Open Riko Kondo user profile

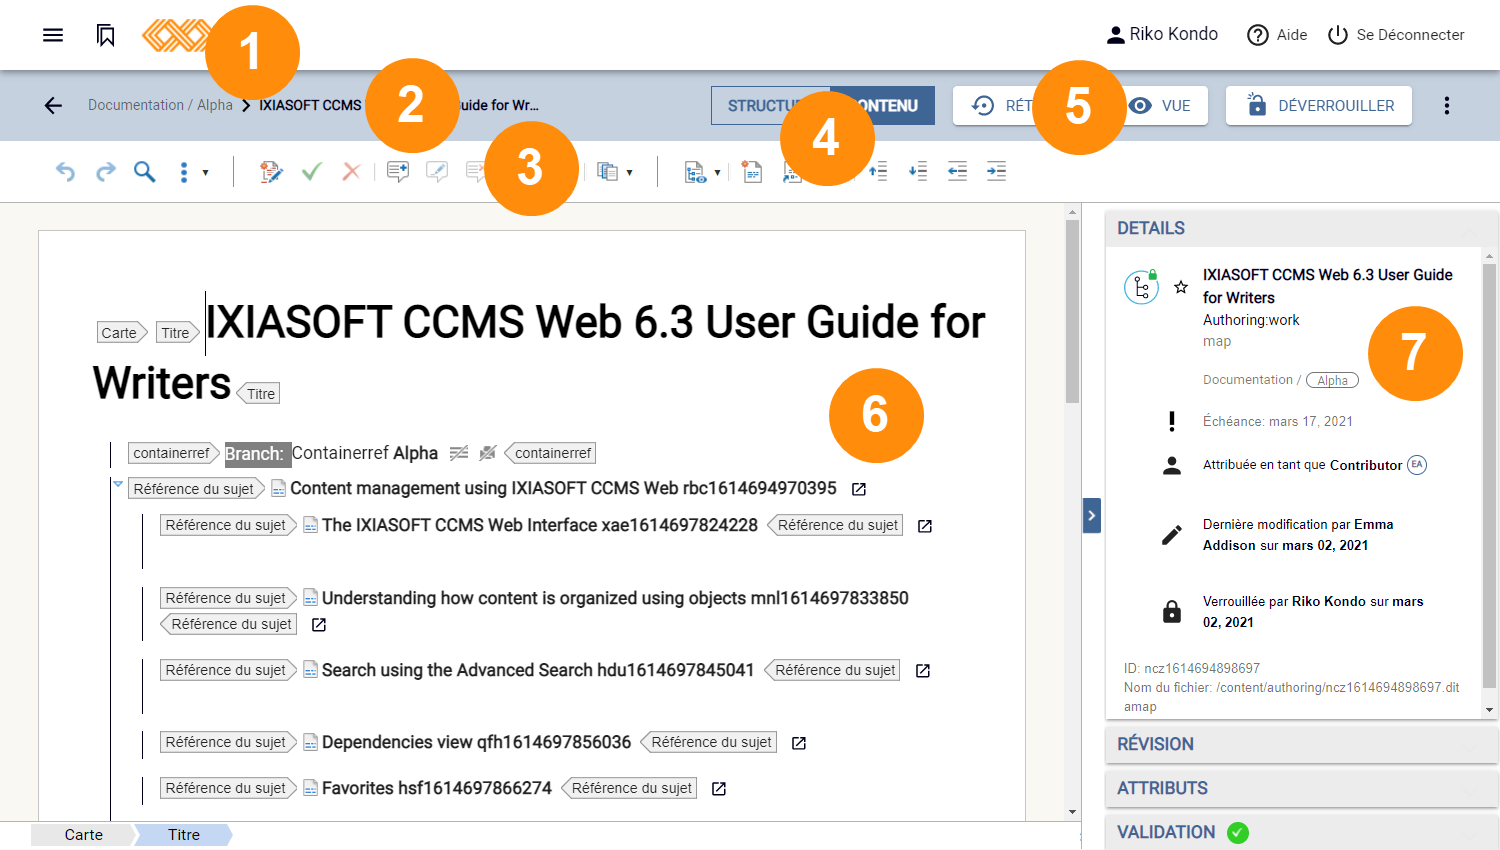(x=1162, y=35)
